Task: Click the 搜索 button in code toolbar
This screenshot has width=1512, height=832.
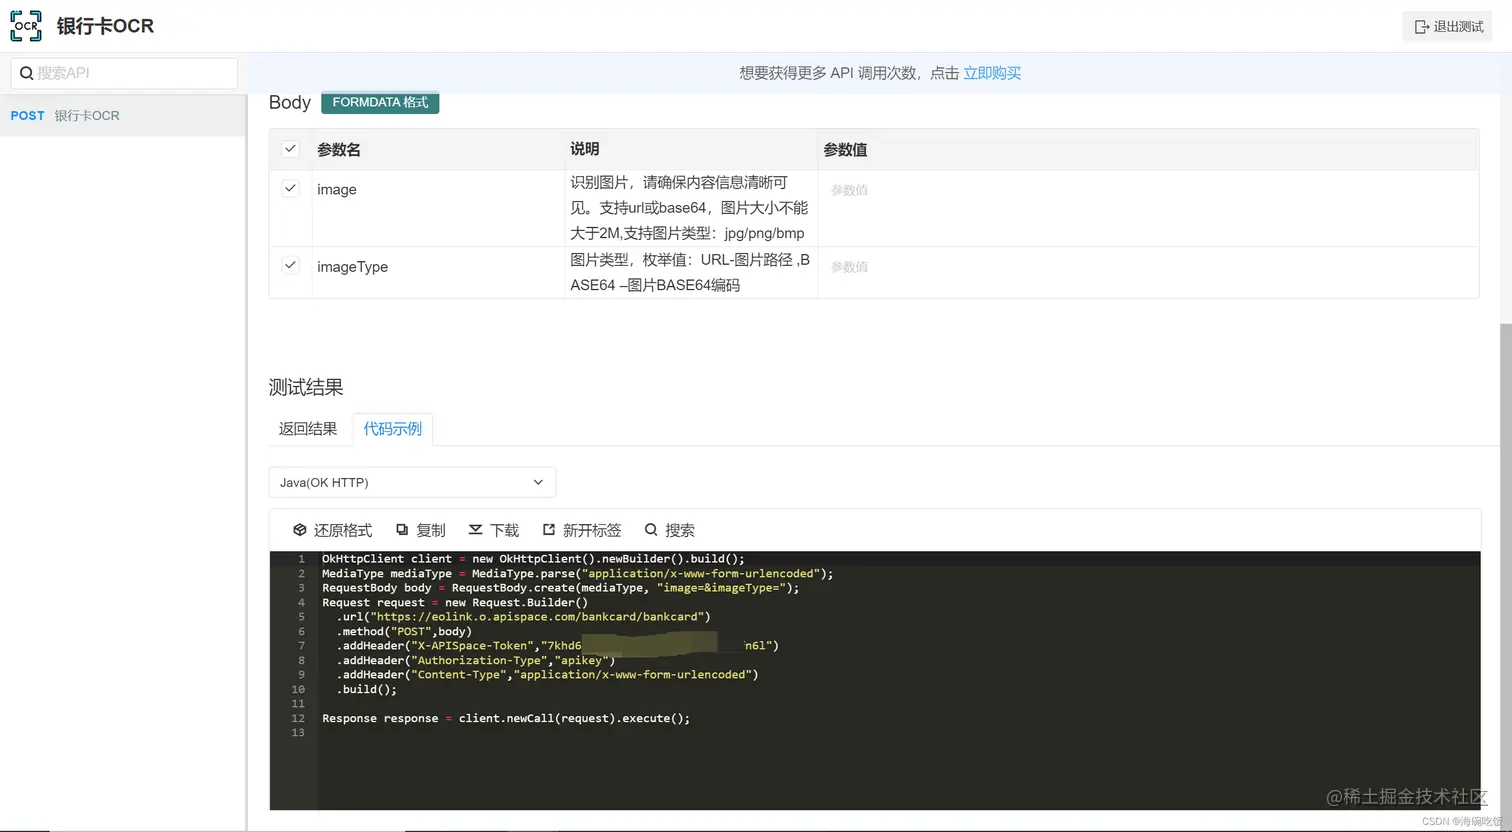Action: [669, 530]
